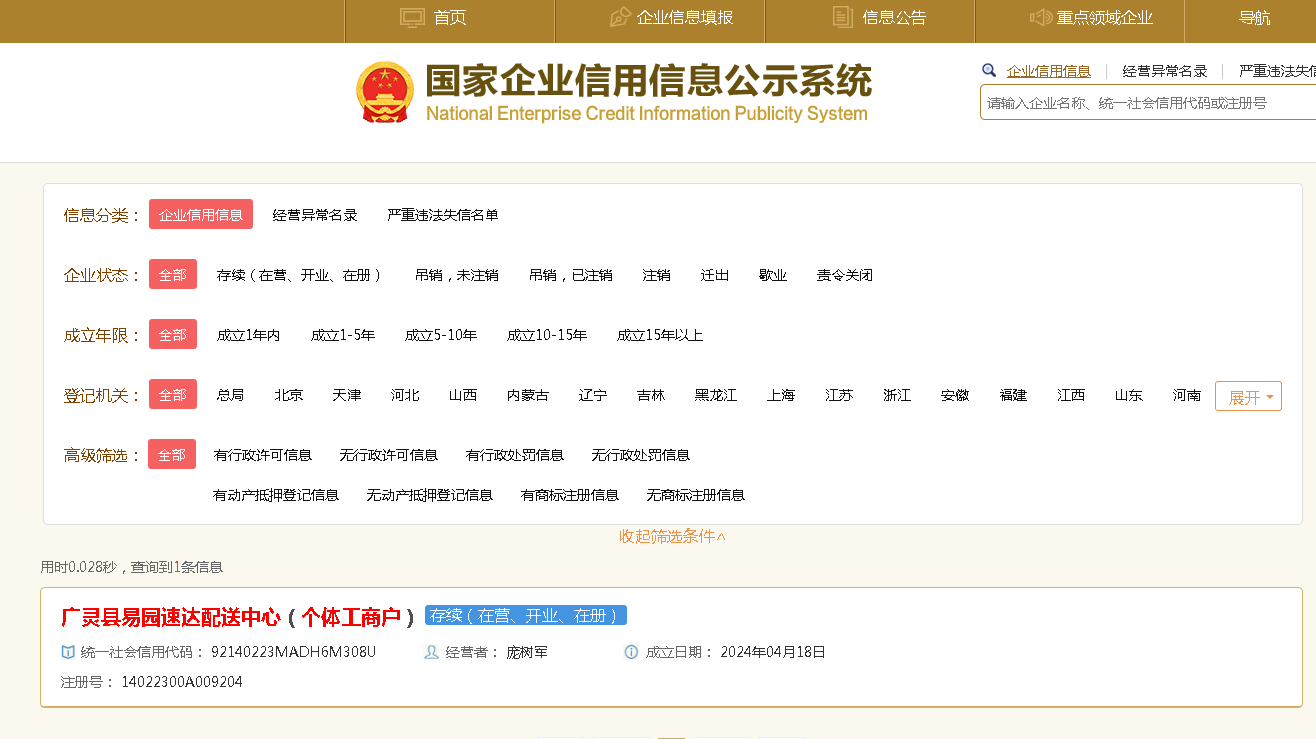Expand the 展开 registration authority list
The image size is (1316, 739).
click(1248, 396)
